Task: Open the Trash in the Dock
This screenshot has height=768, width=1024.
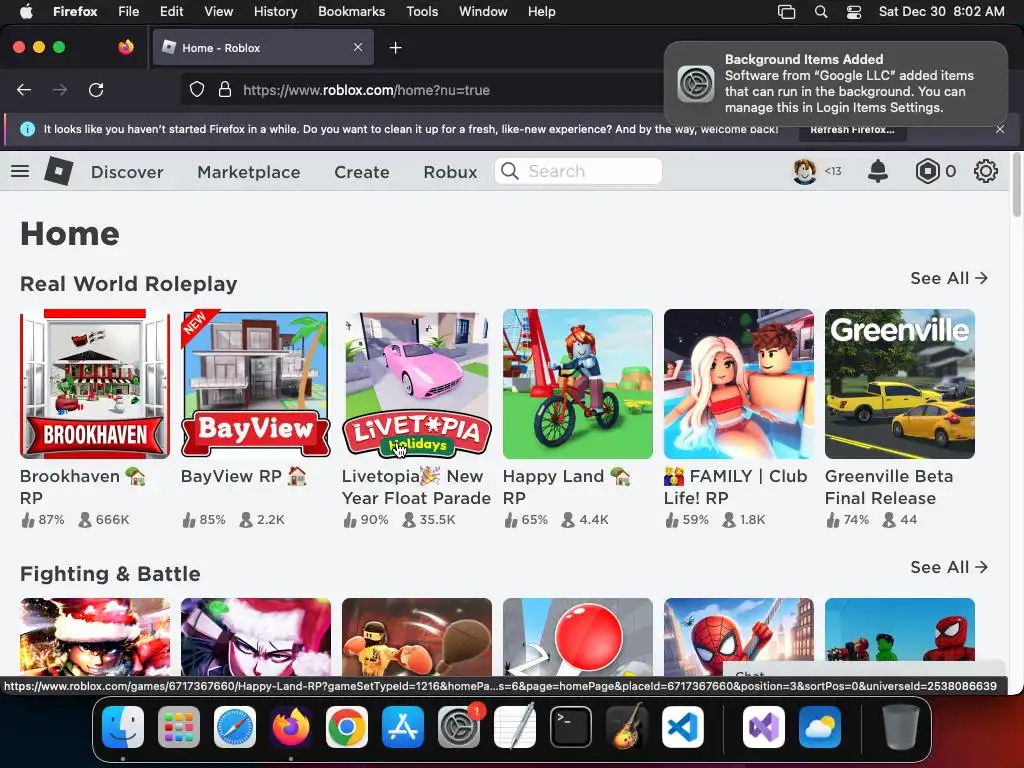Action: [901, 727]
